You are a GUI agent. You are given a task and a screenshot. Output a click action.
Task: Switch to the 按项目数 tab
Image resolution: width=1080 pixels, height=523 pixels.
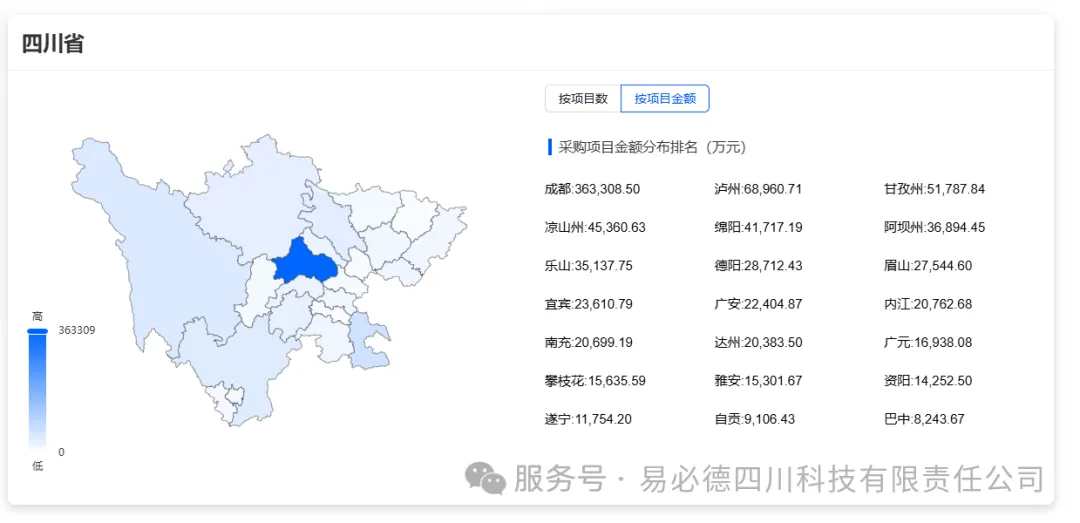[583, 99]
